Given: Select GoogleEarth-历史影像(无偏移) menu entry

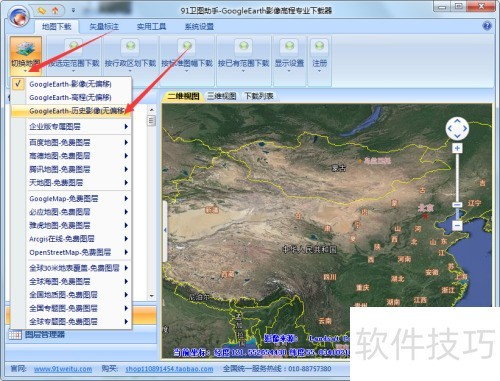Looking at the screenshot, I should pyautogui.click(x=71, y=111).
